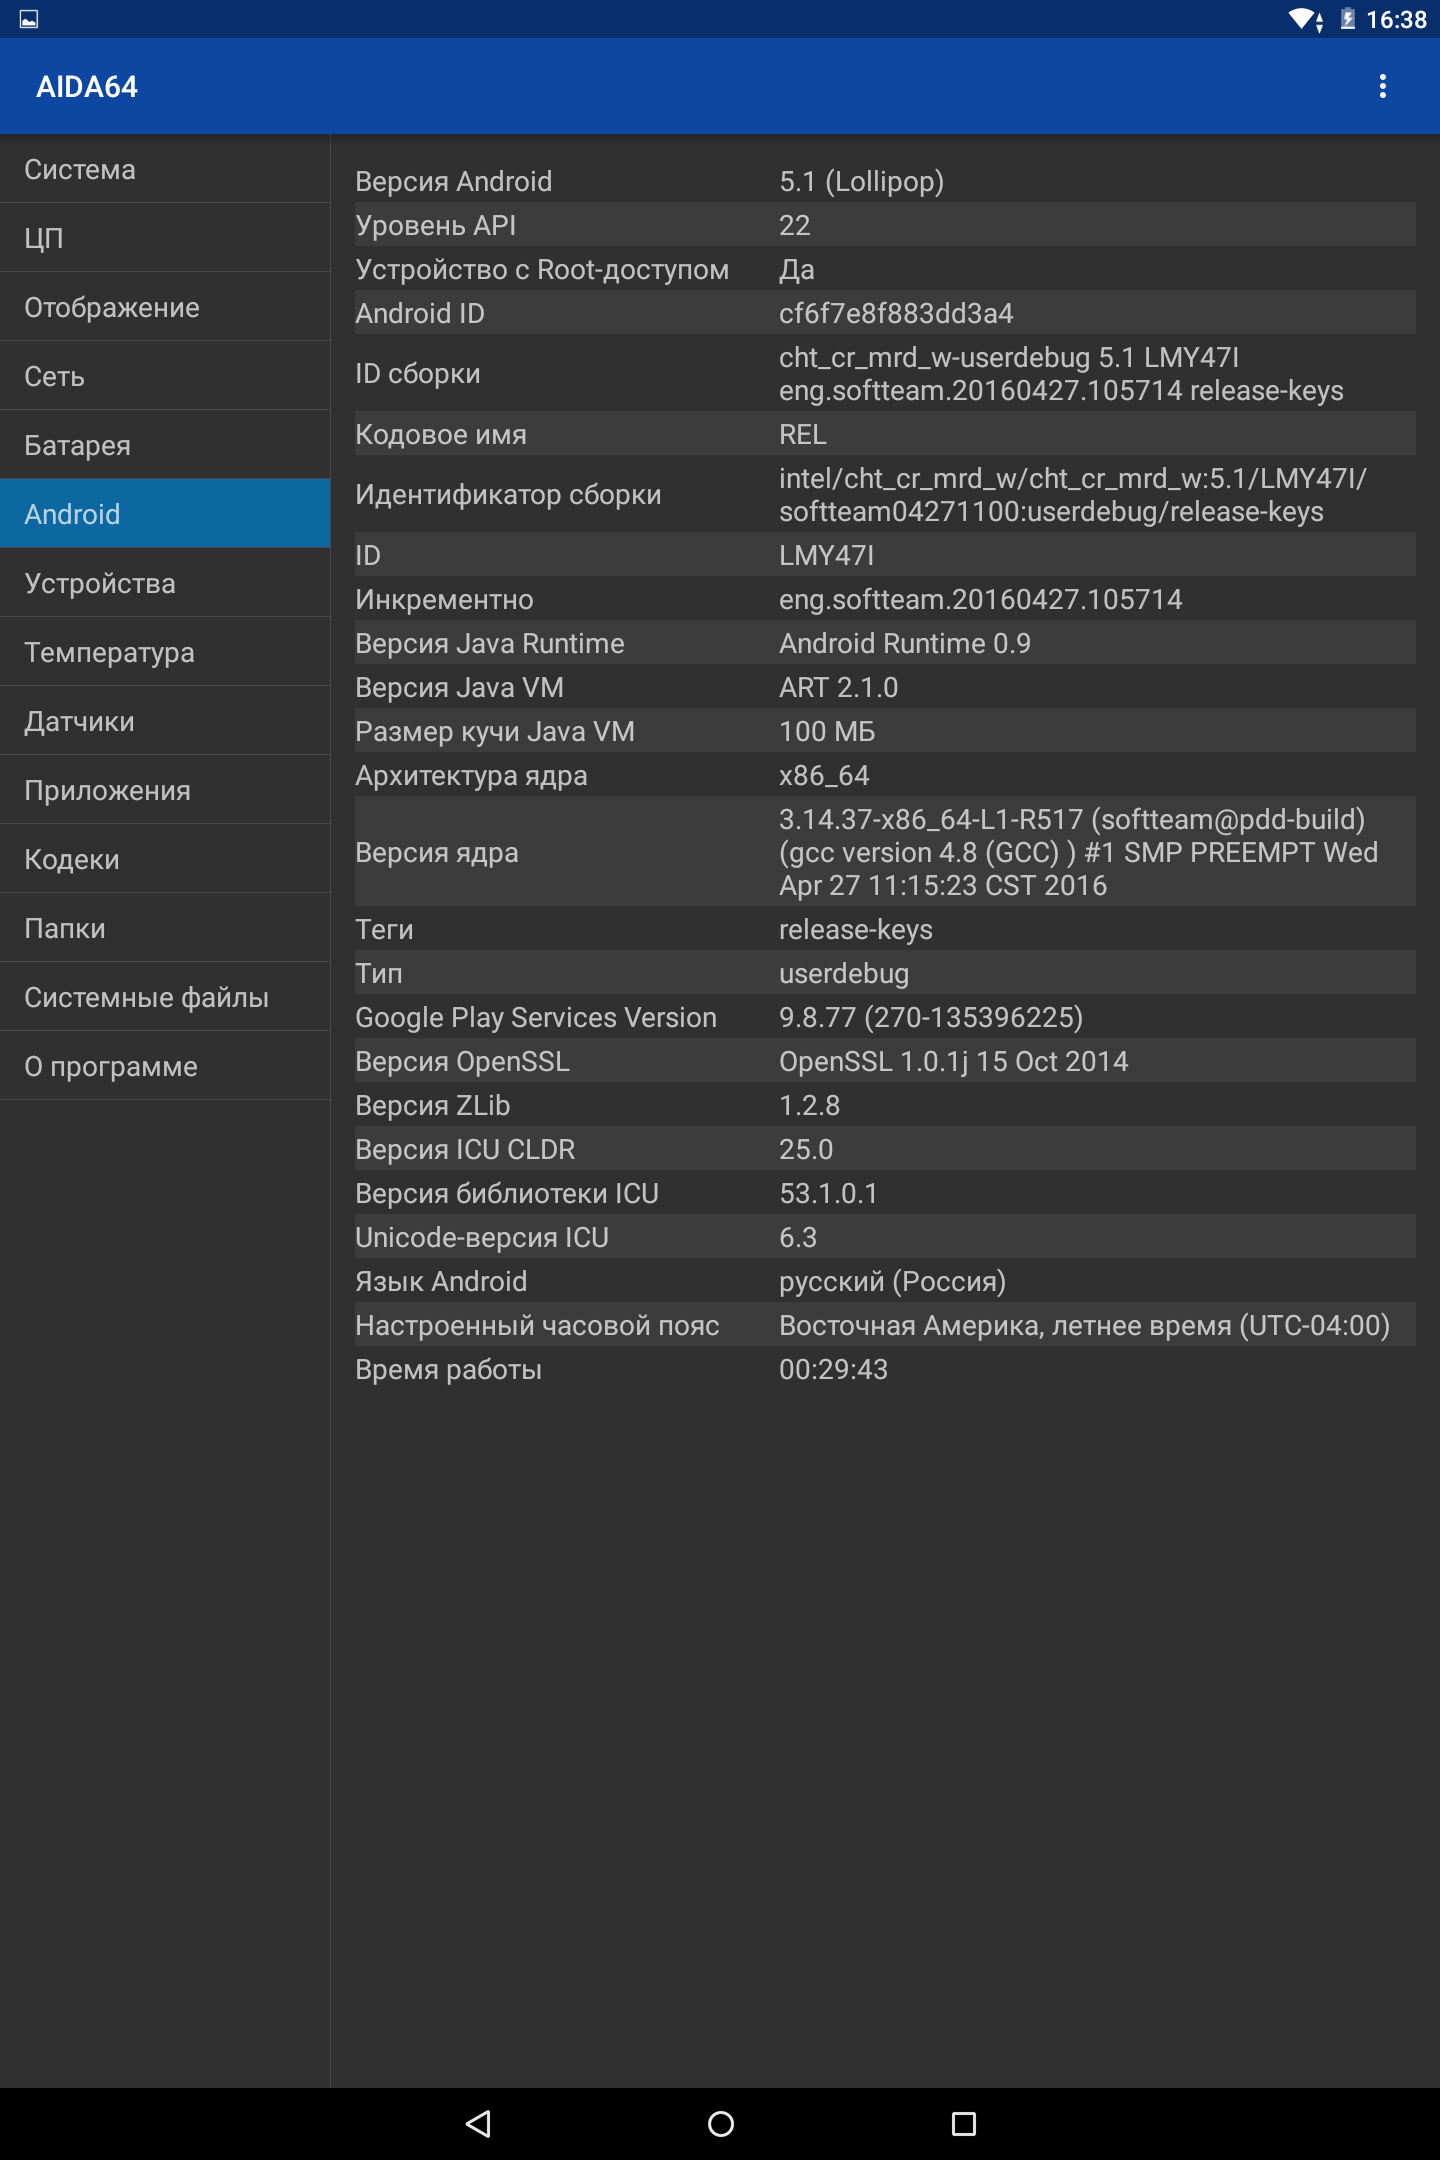Select the Устройство с Root-доступом label
This screenshot has width=1440, height=2160.
tap(542, 269)
